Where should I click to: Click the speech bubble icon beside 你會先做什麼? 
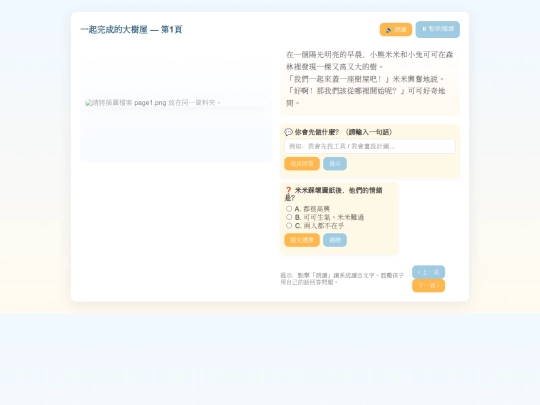288,132
